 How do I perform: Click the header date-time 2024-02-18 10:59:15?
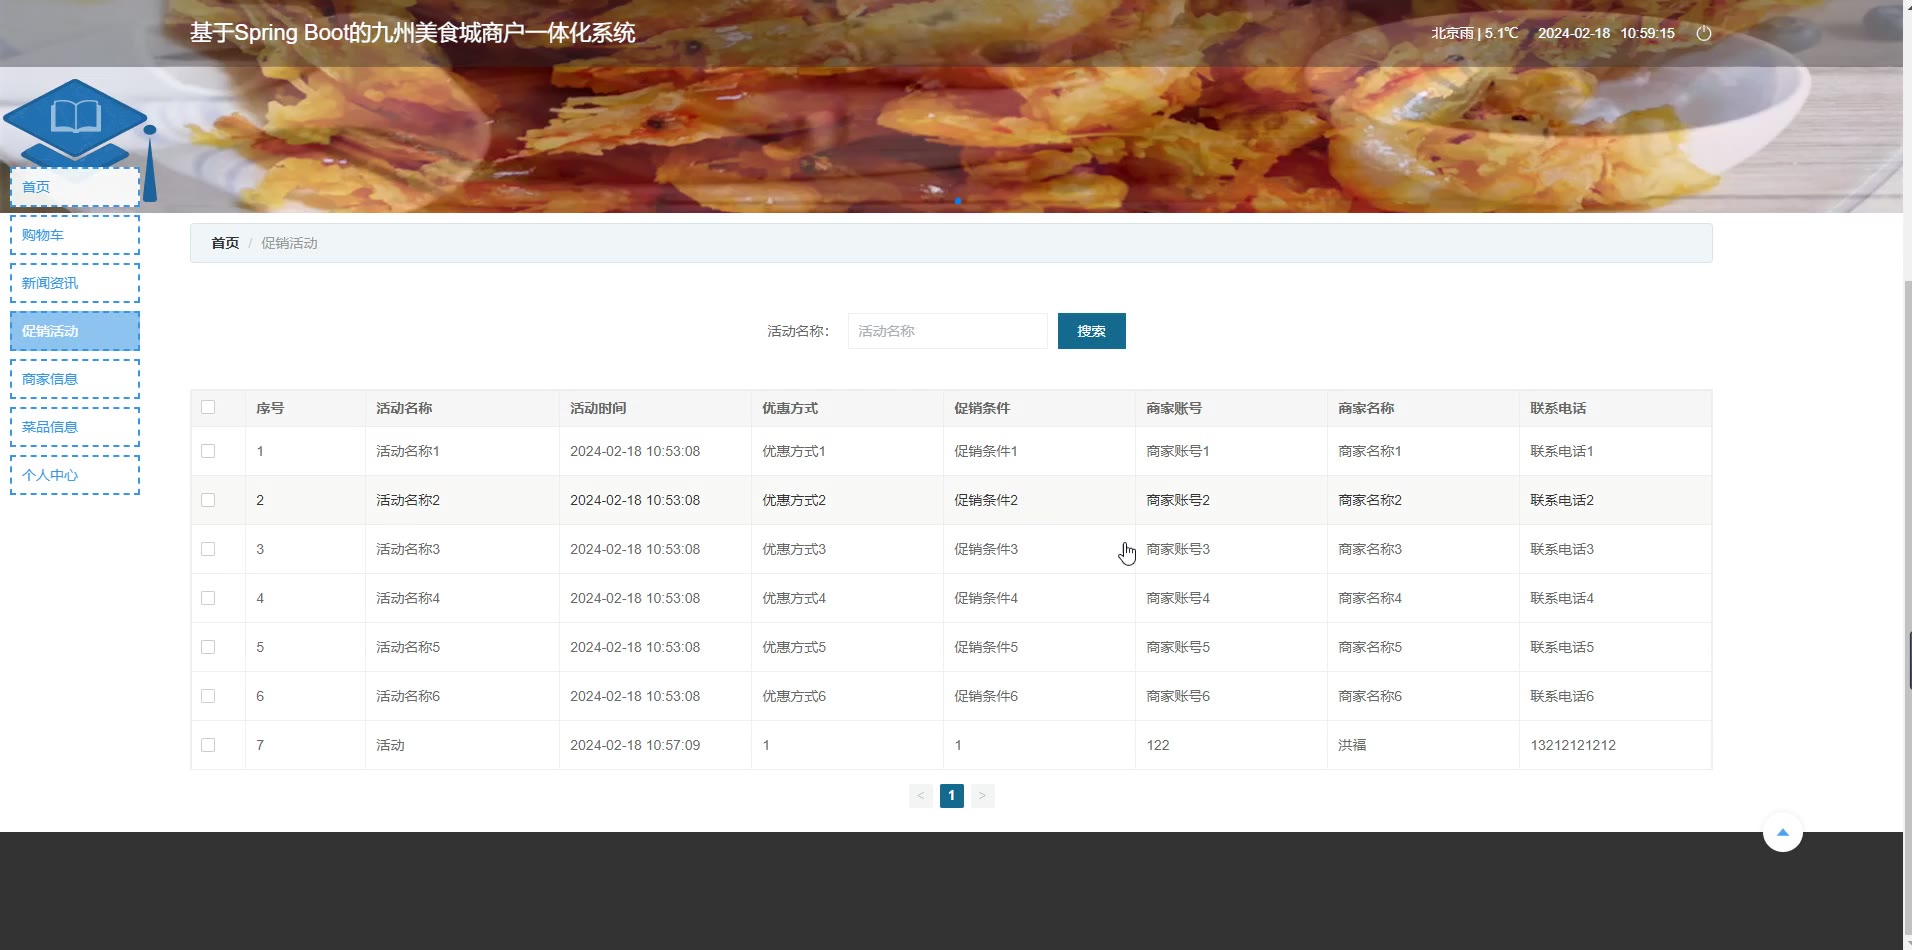[x=1606, y=33]
